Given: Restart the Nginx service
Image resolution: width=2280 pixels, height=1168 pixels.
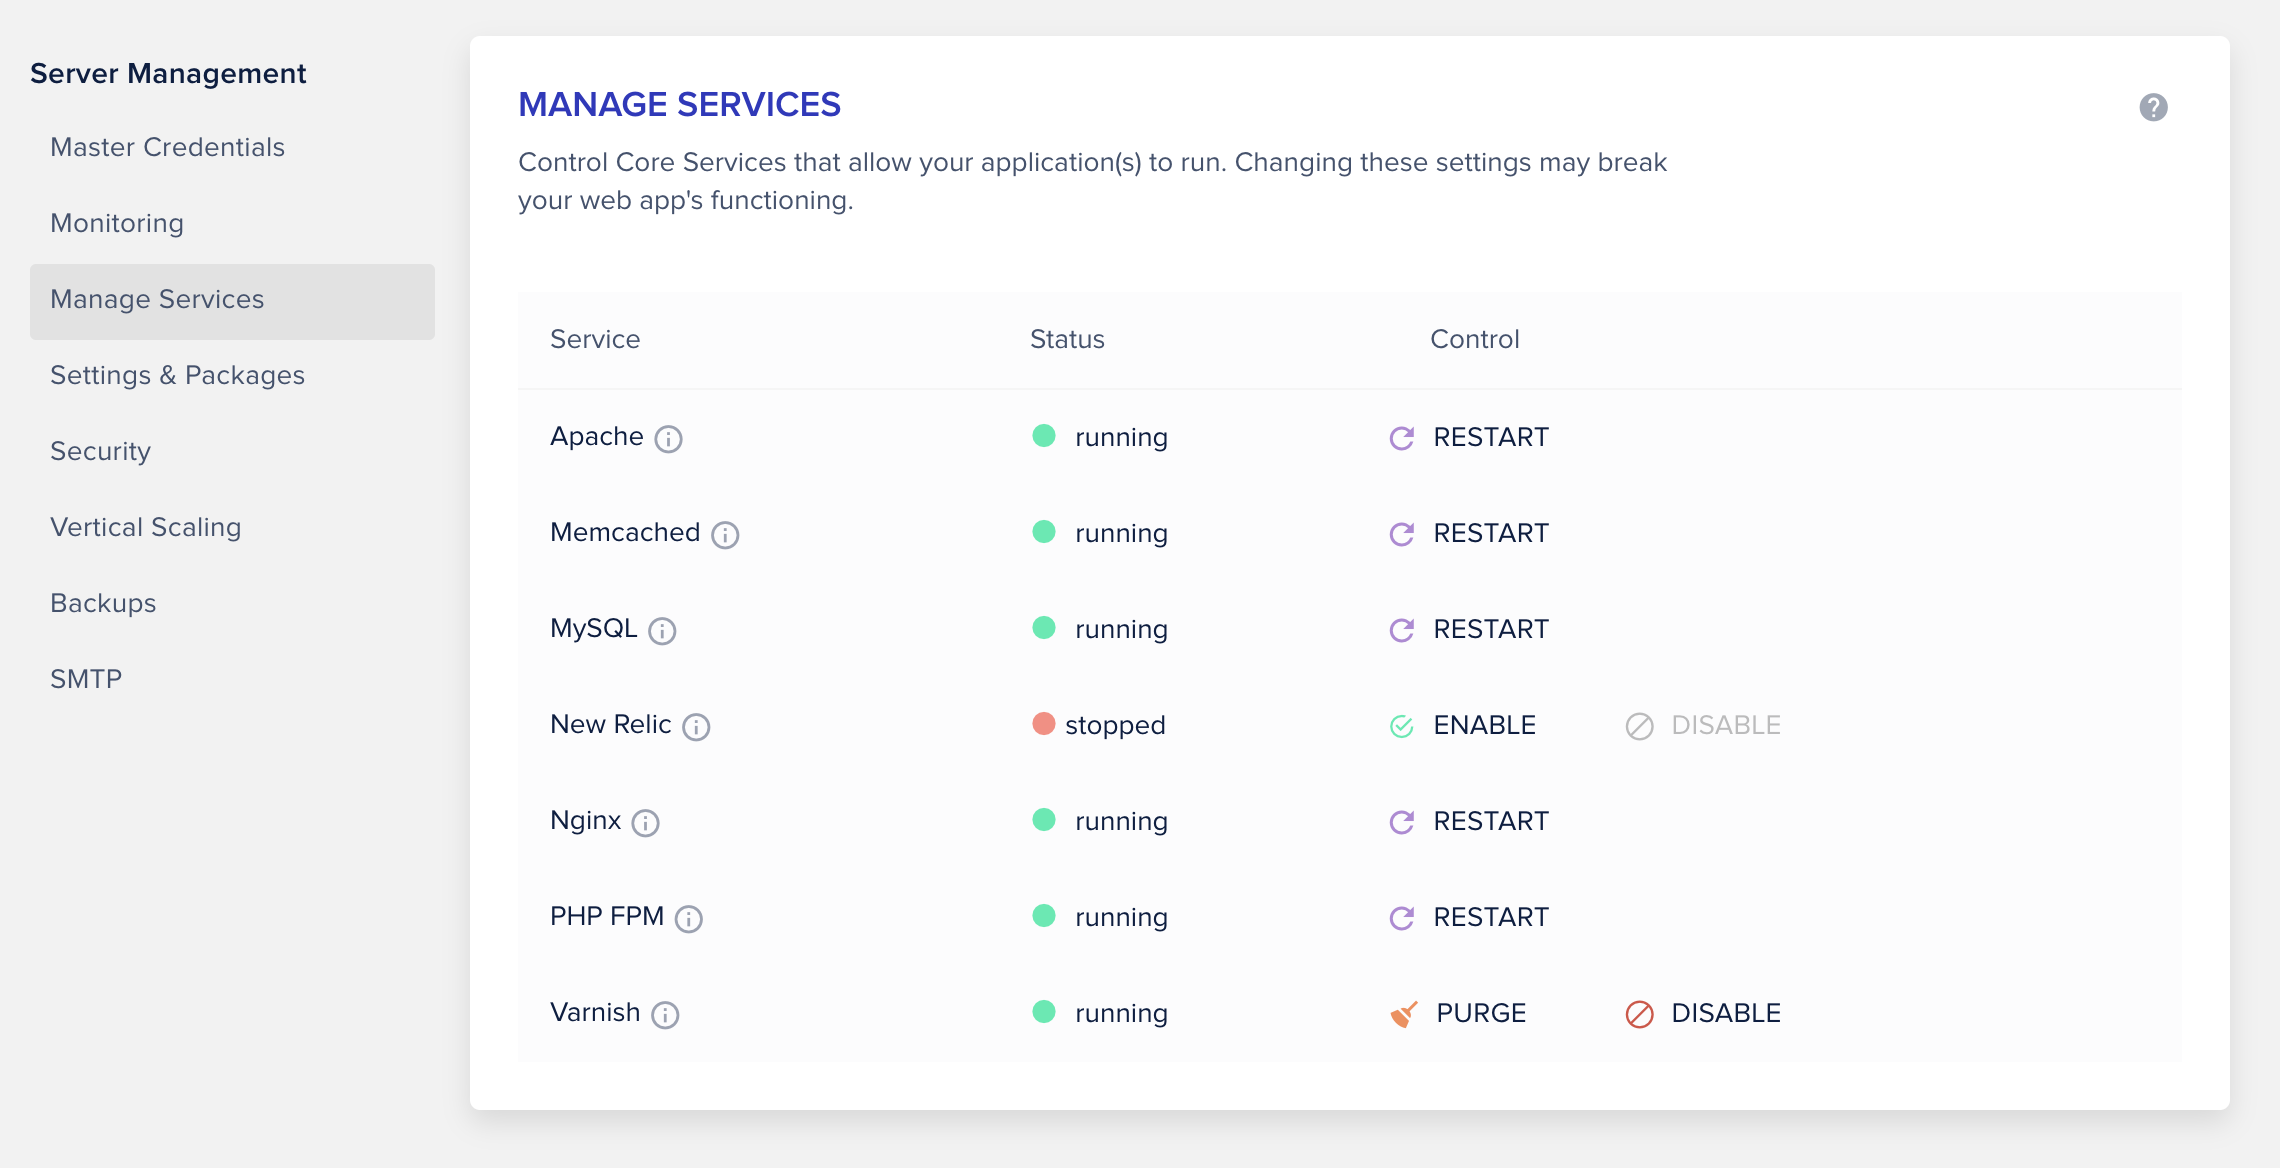Looking at the screenshot, I should [1470, 821].
